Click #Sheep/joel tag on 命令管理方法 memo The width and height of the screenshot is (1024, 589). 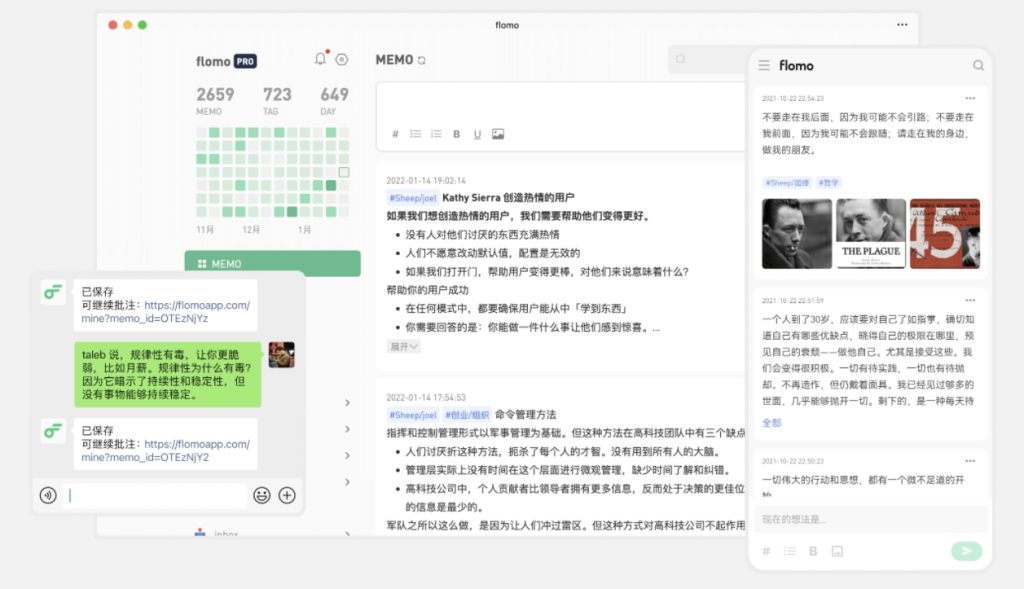pos(413,415)
